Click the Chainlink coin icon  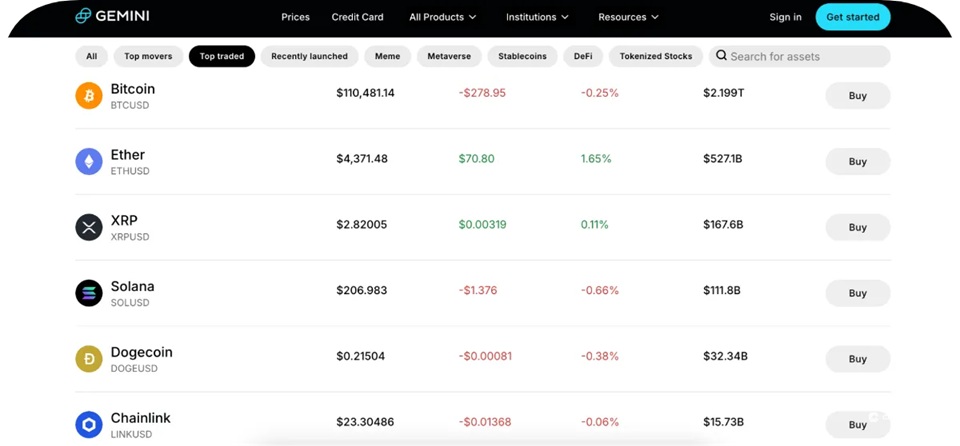pyautogui.click(x=89, y=425)
